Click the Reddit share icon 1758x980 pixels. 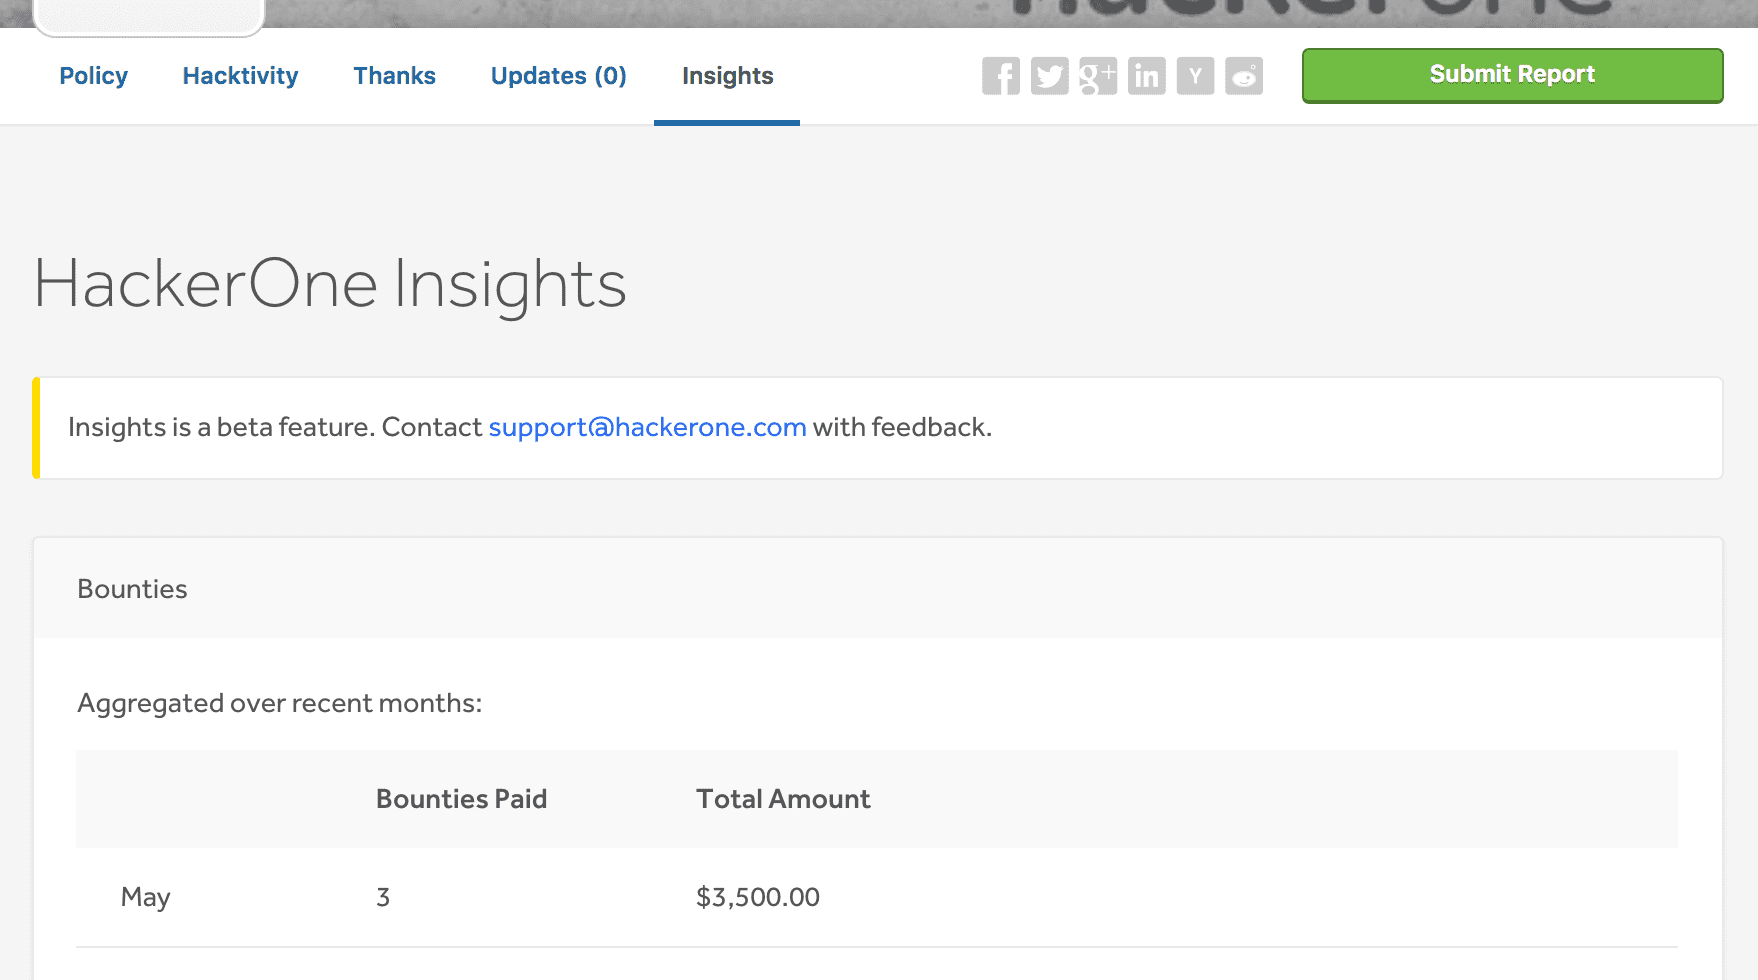click(1244, 76)
